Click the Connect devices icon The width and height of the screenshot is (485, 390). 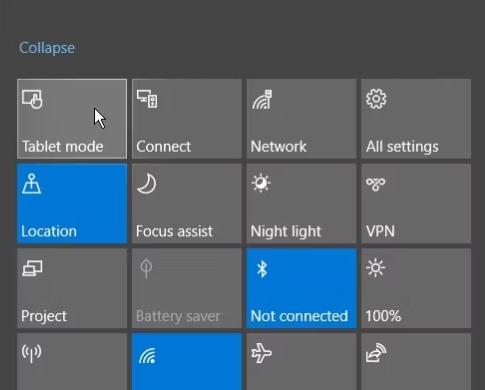coord(147,99)
